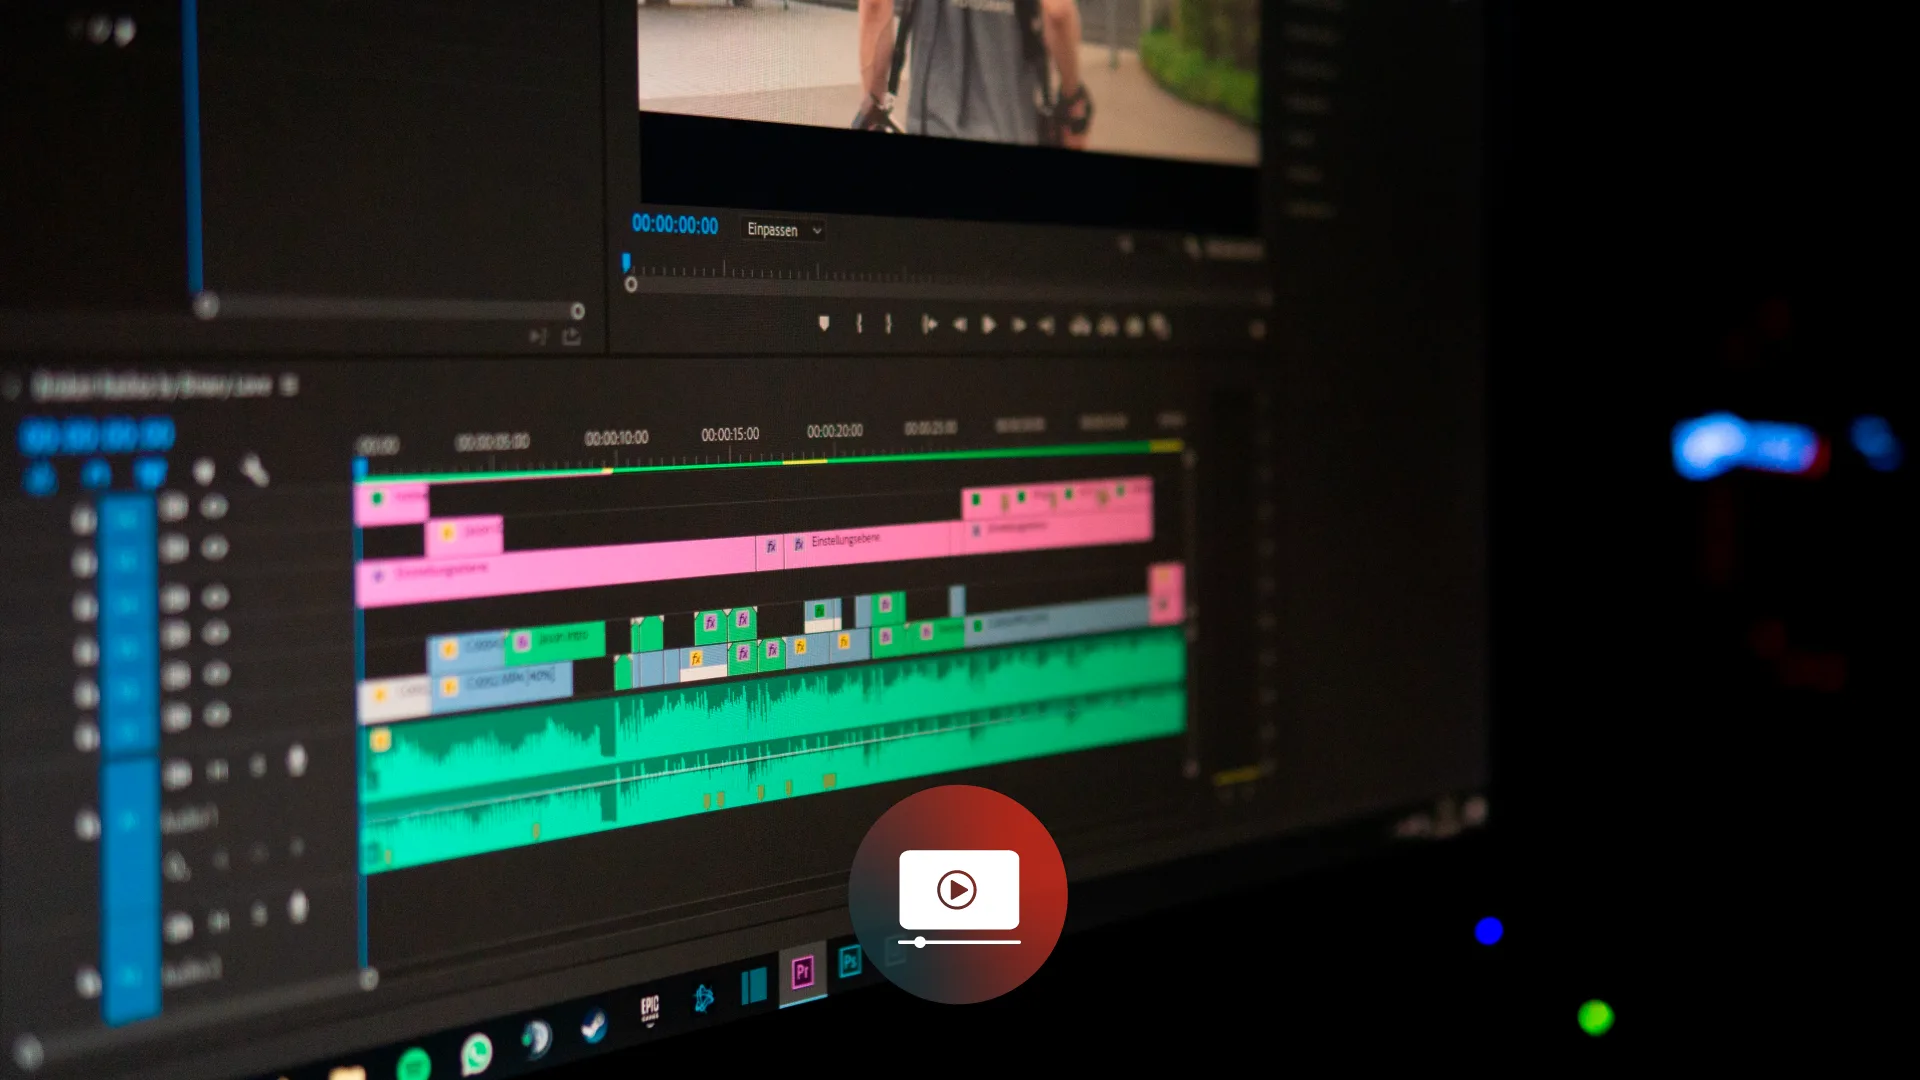Viewport: 1920px width, 1080px height.
Task: Click the timeline zoom scrollbar handle at bottom
Action: (x=368, y=978)
